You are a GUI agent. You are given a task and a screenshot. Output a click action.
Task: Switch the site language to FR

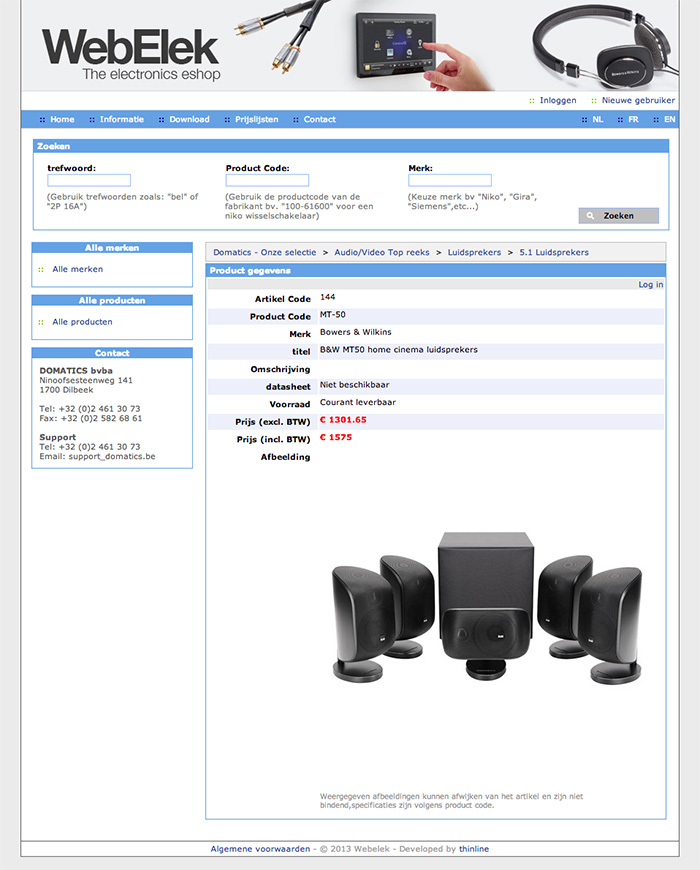[633, 119]
